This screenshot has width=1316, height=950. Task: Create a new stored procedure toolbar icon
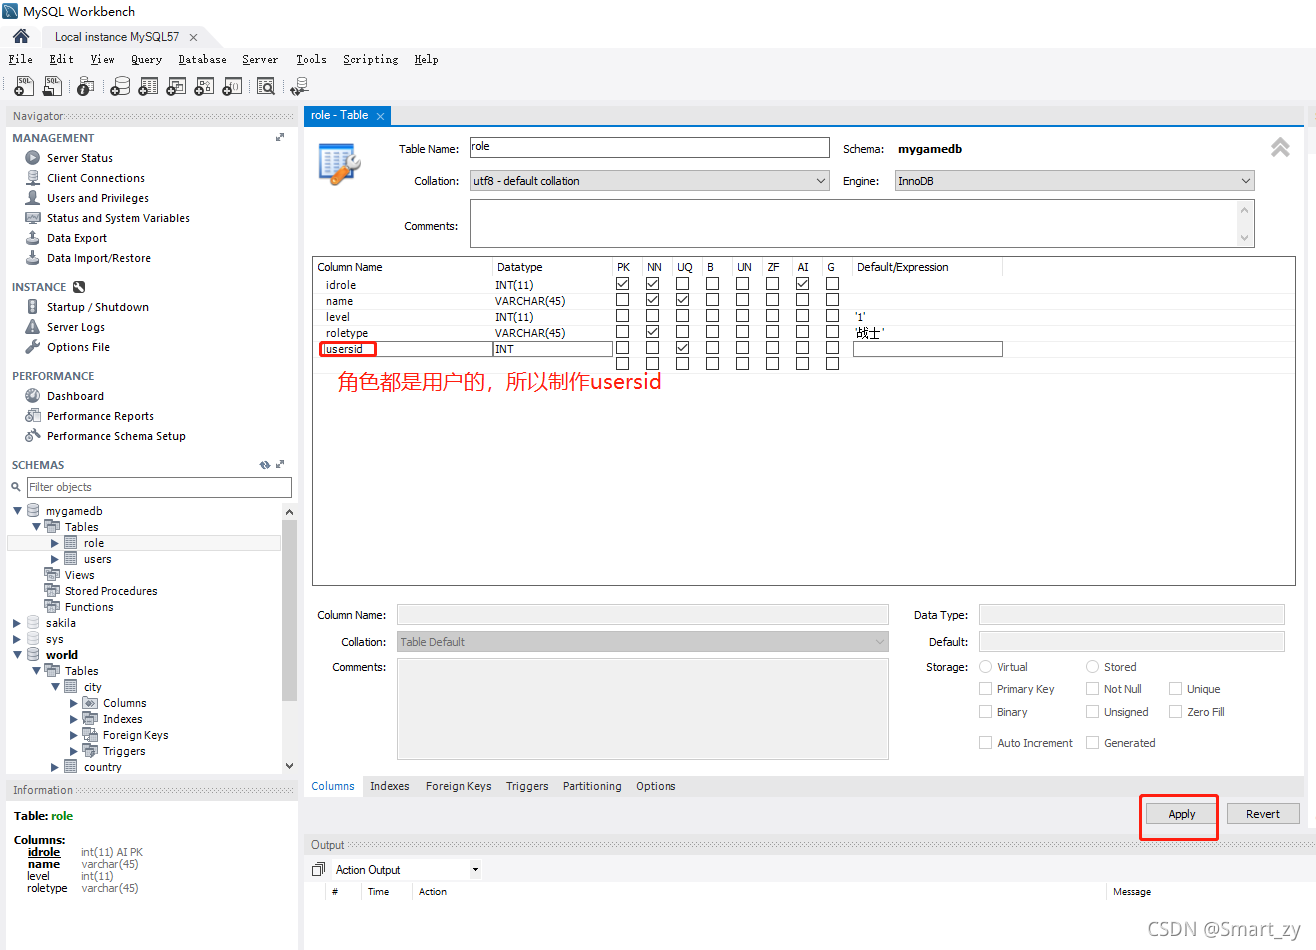click(x=204, y=87)
